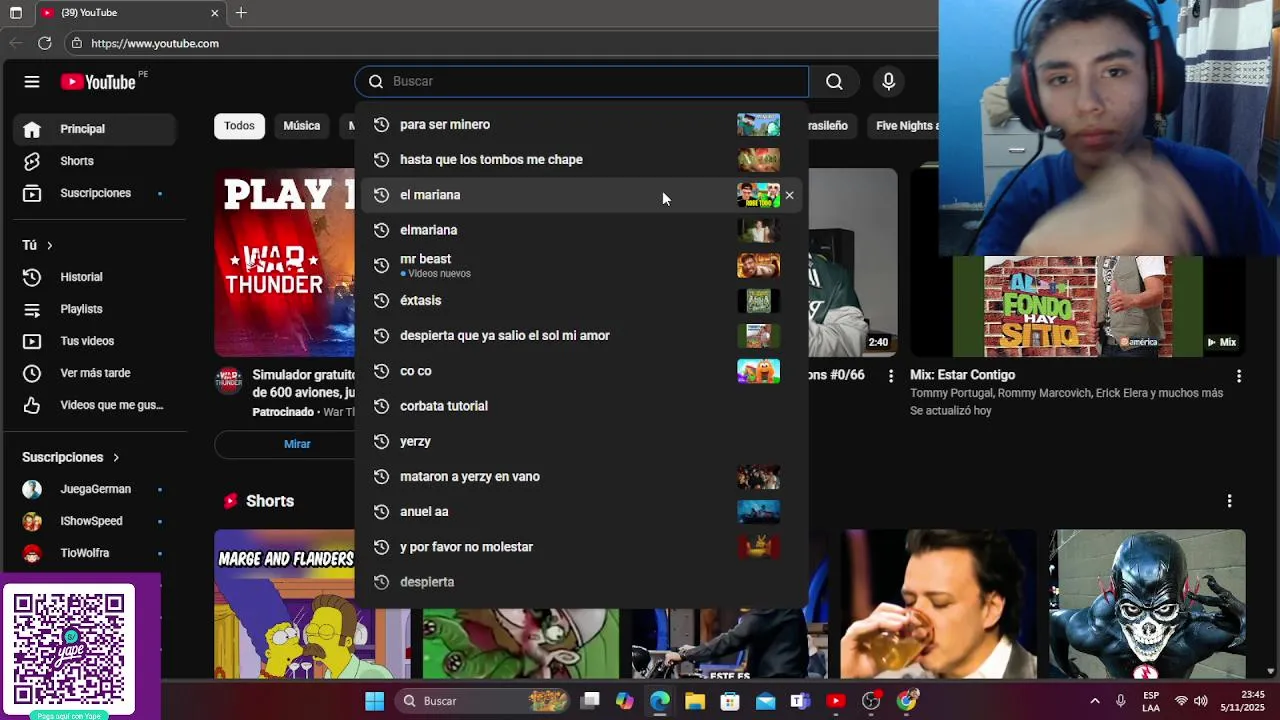Open Microsoft Teams from taskbar

[800, 701]
